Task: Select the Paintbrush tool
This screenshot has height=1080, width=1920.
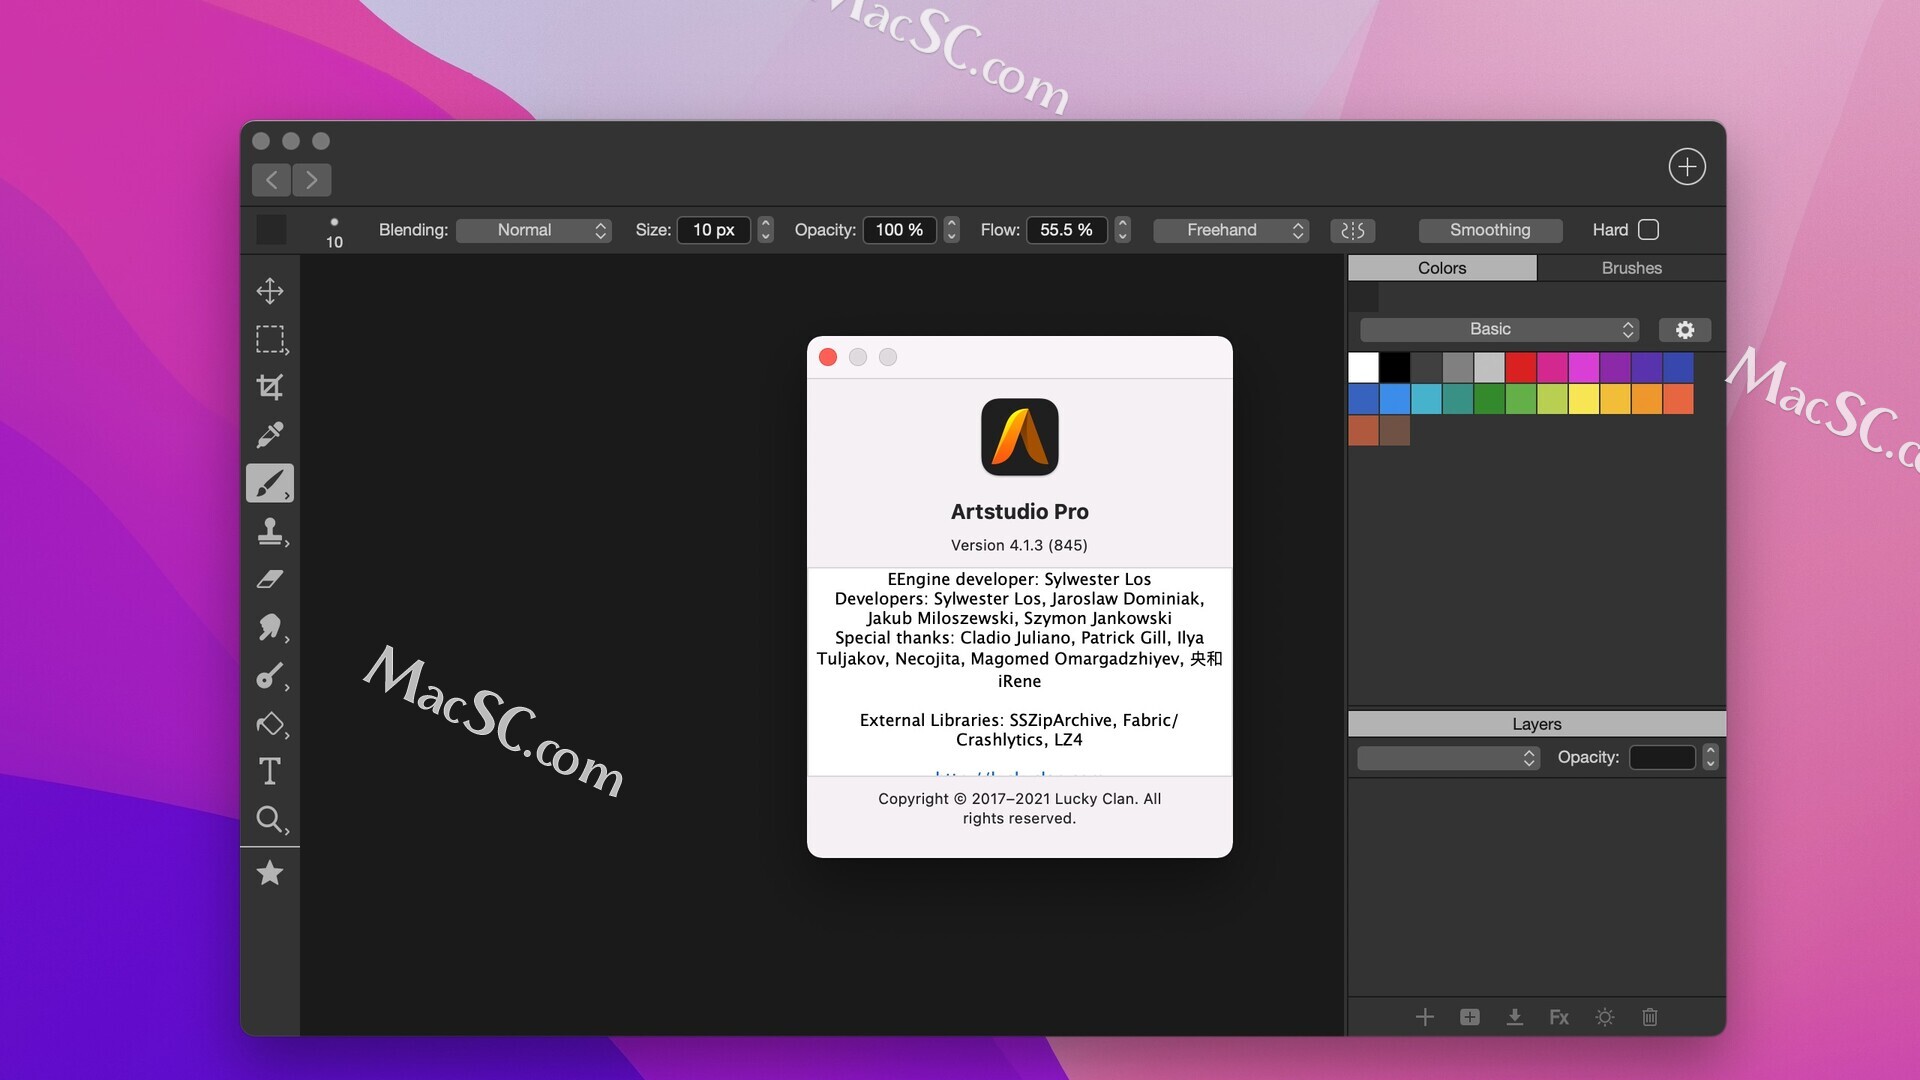Action: coord(270,483)
